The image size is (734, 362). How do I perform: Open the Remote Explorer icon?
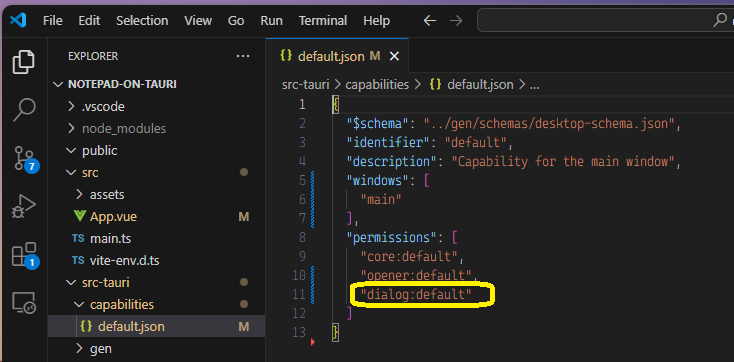pos(23,303)
